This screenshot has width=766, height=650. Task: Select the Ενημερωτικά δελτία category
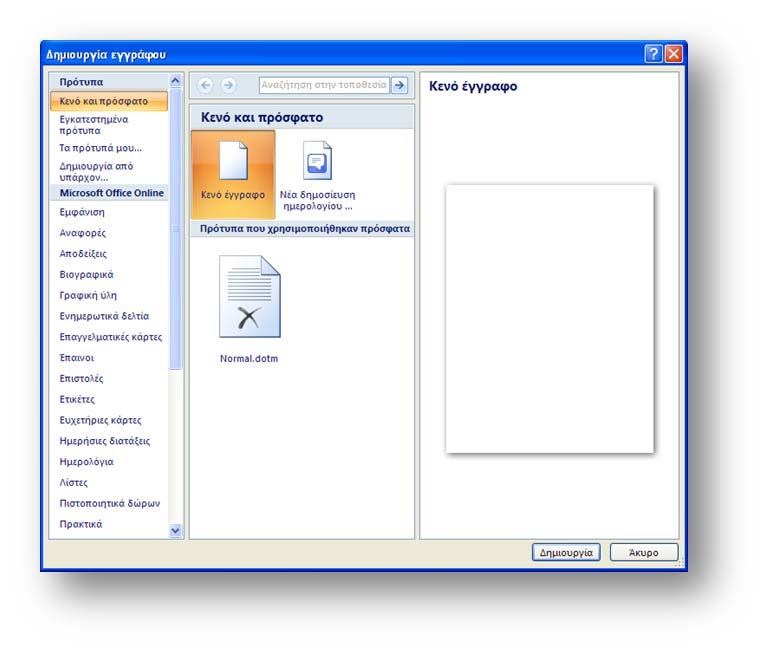[x=104, y=316]
